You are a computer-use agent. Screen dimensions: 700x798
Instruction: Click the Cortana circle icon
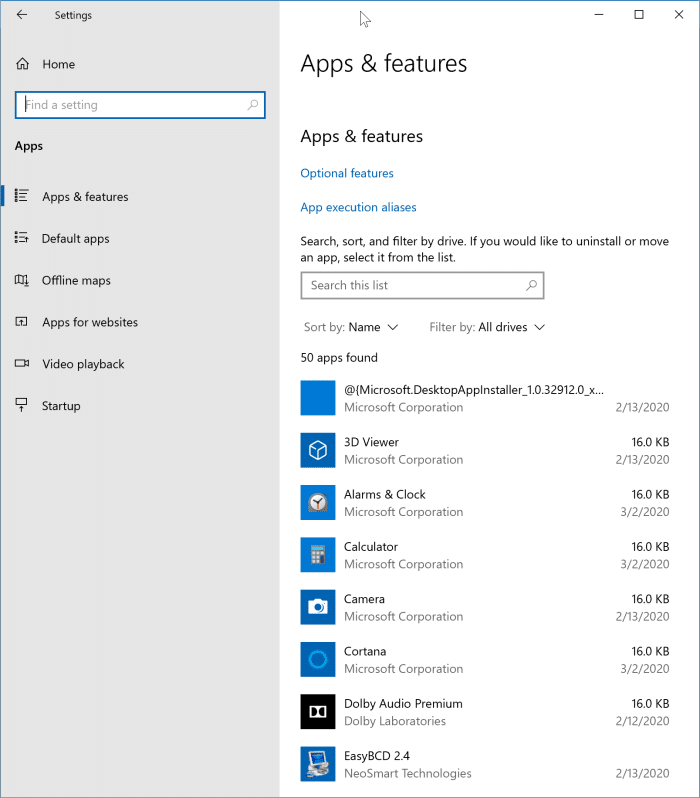coord(318,659)
